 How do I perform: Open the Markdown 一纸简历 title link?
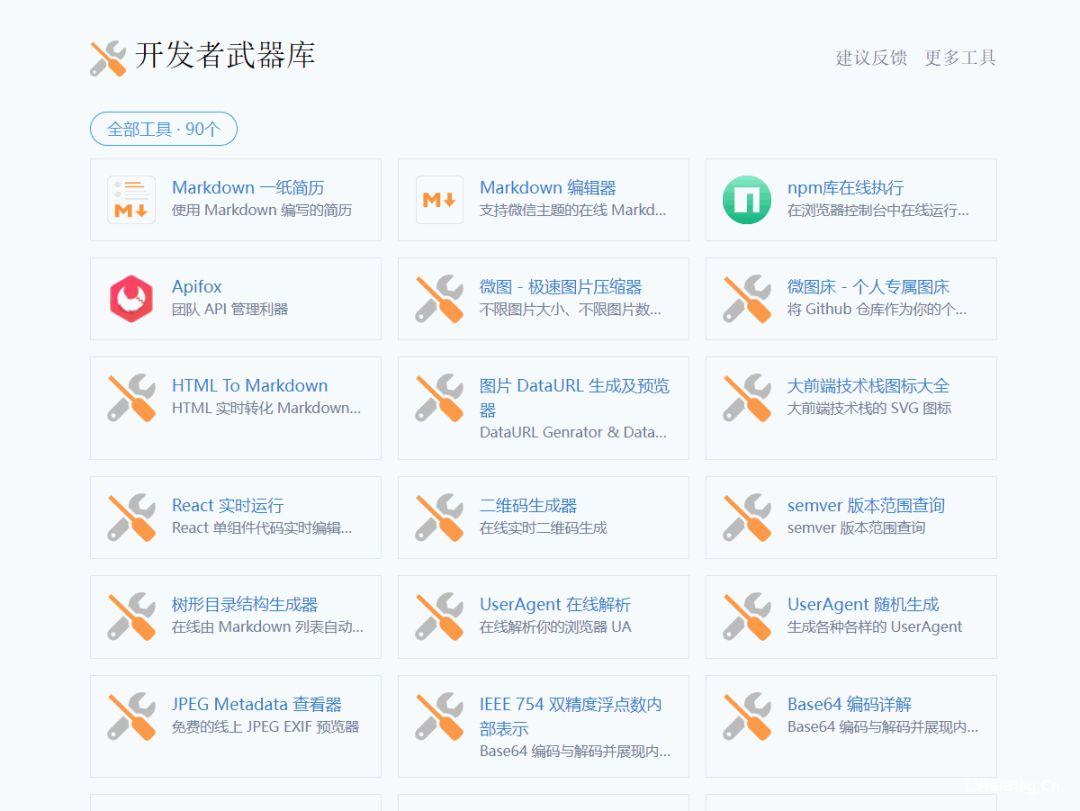[248, 187]
